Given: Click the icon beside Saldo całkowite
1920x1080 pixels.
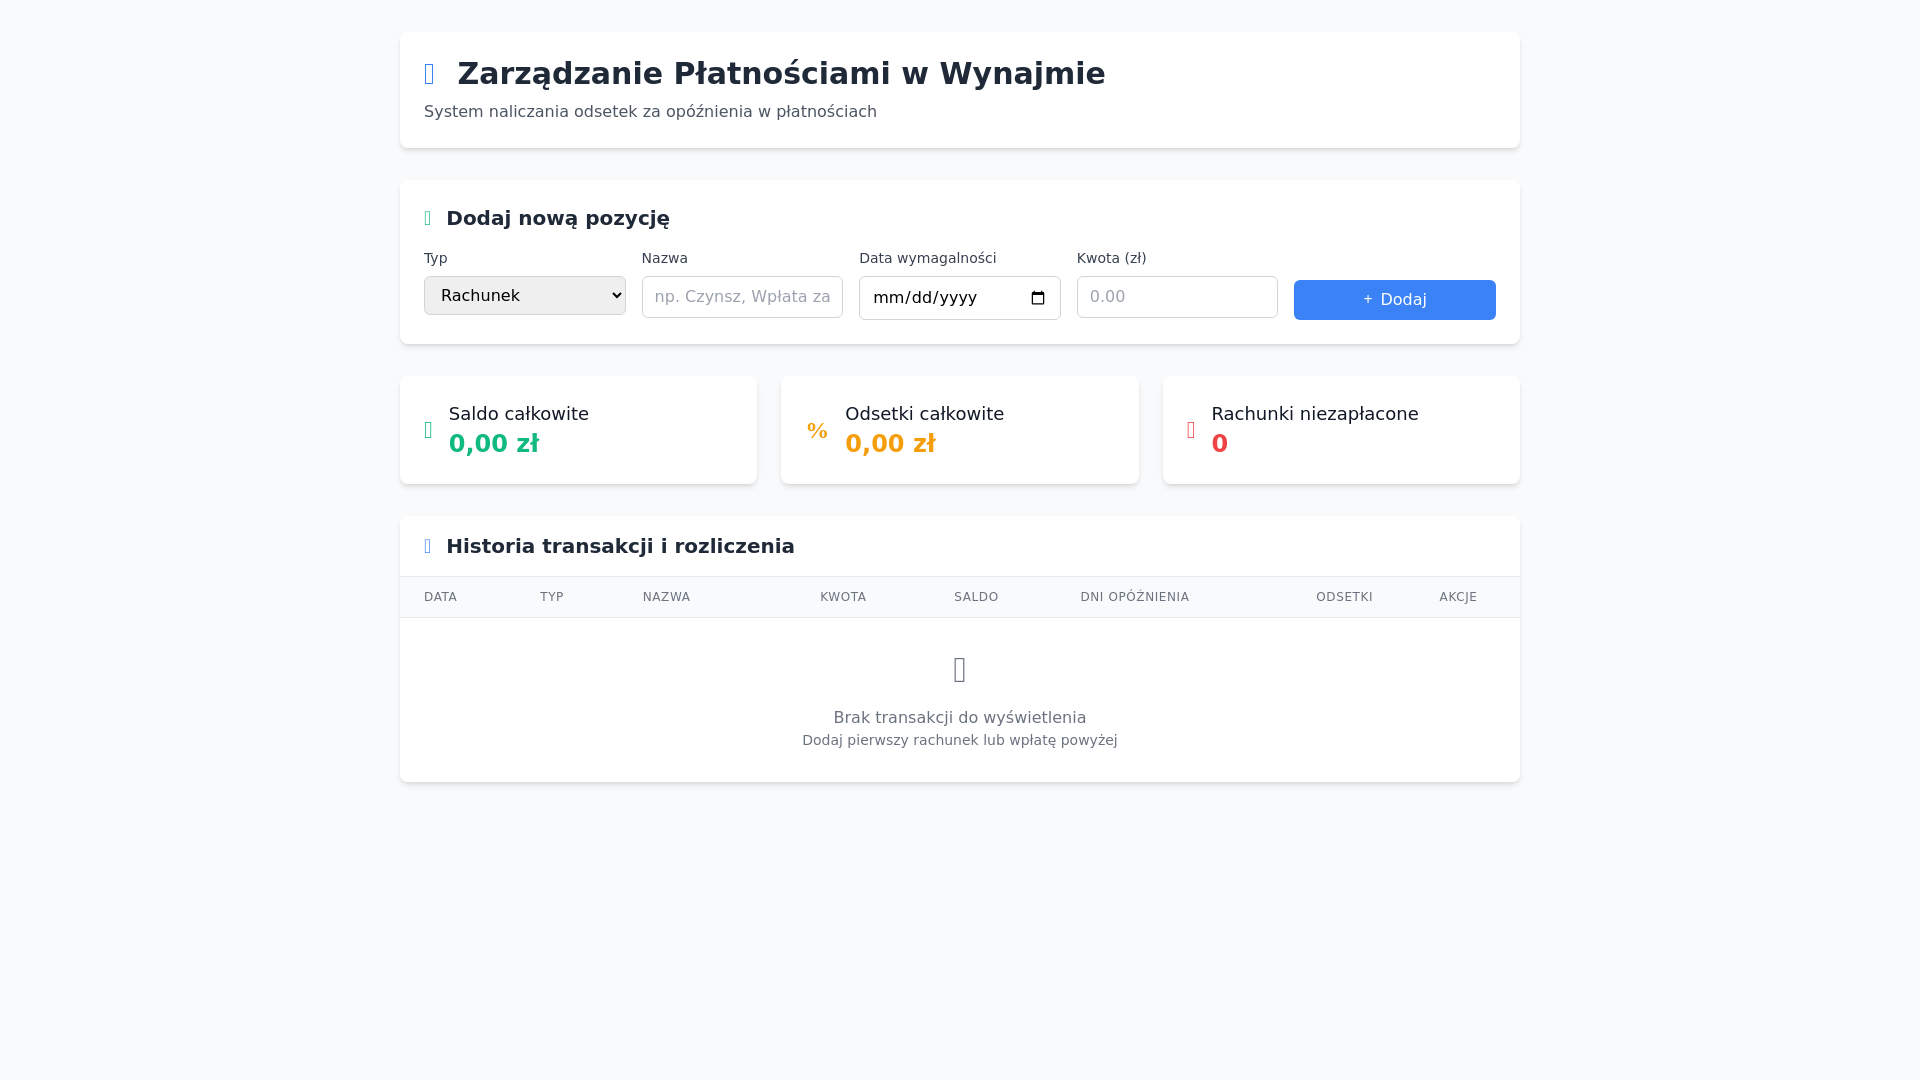Looking at the screenshot, I should (x=429, y=430).
